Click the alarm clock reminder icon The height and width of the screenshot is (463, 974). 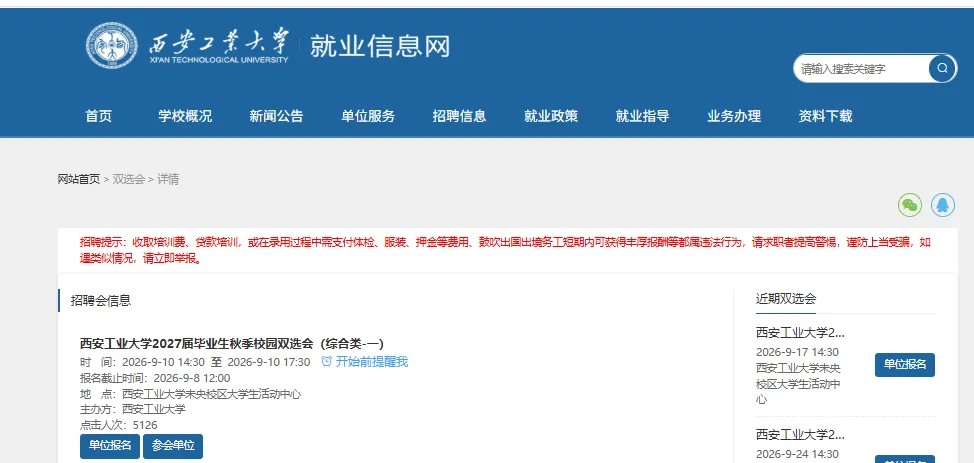[327, 362]
